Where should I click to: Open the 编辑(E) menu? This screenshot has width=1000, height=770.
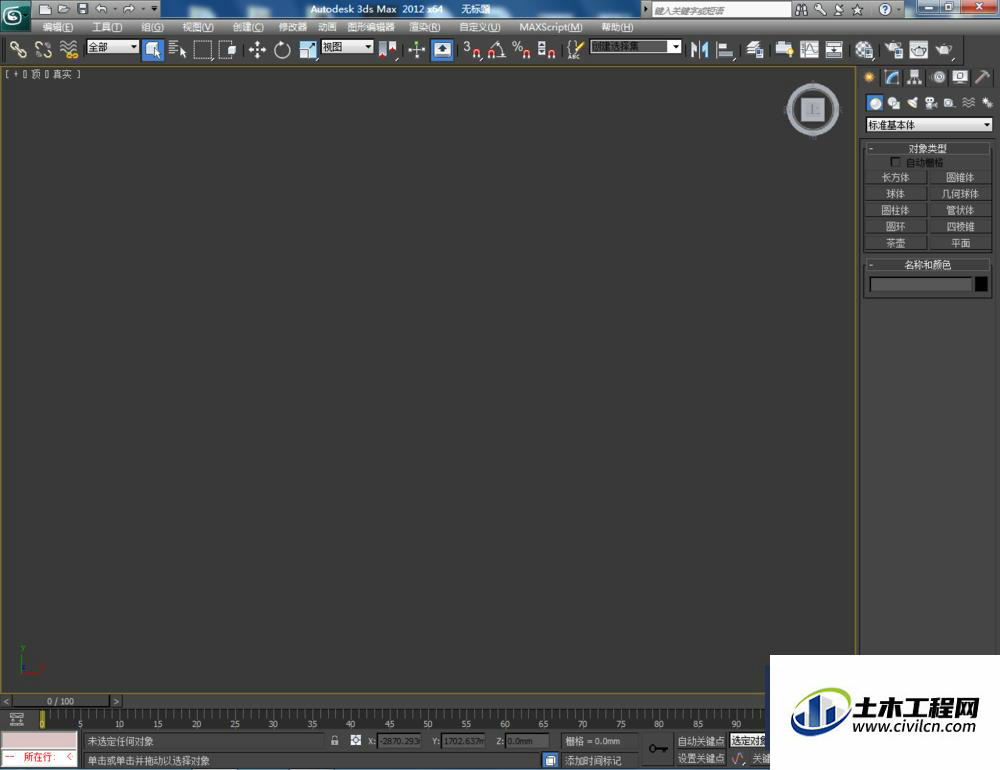point(58,27)
